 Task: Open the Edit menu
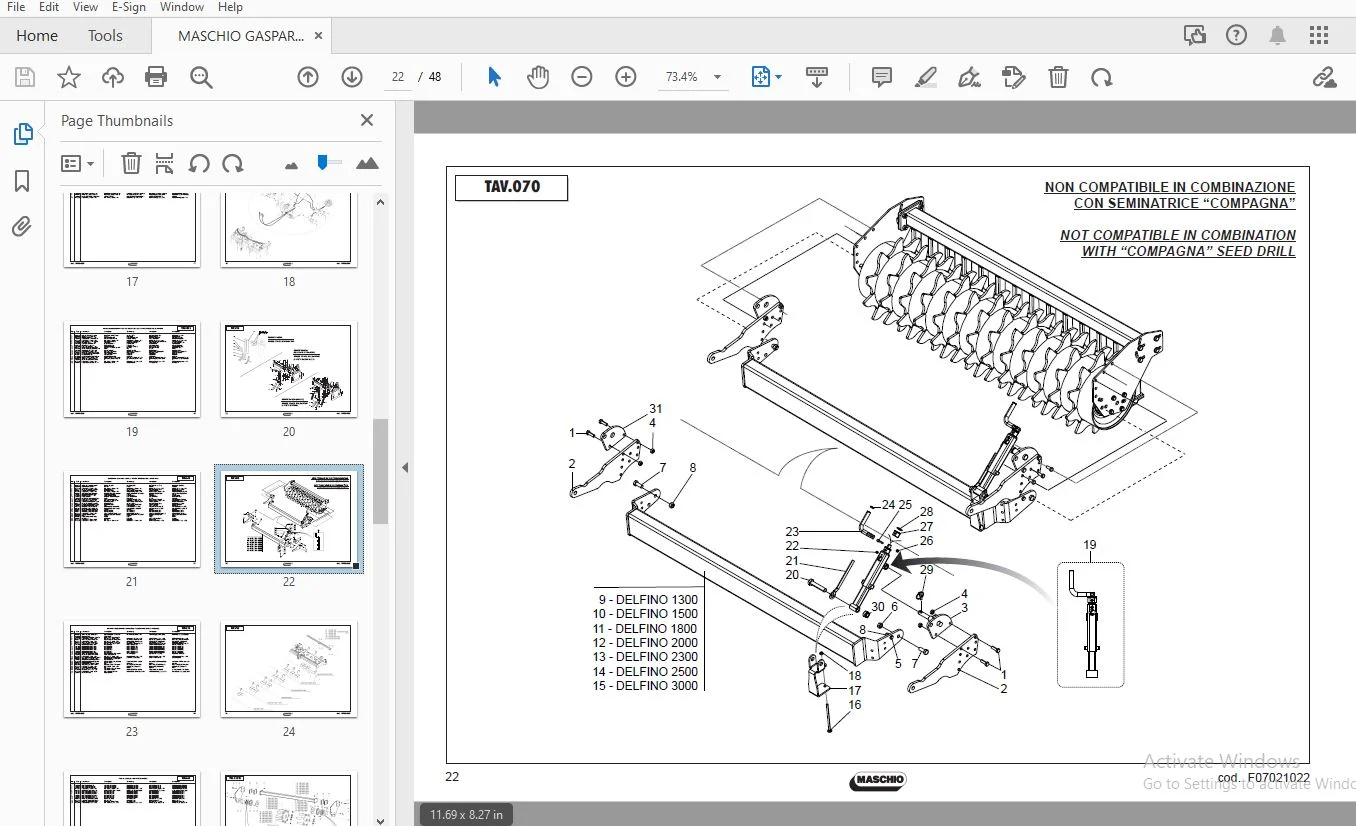coord(49,7)
